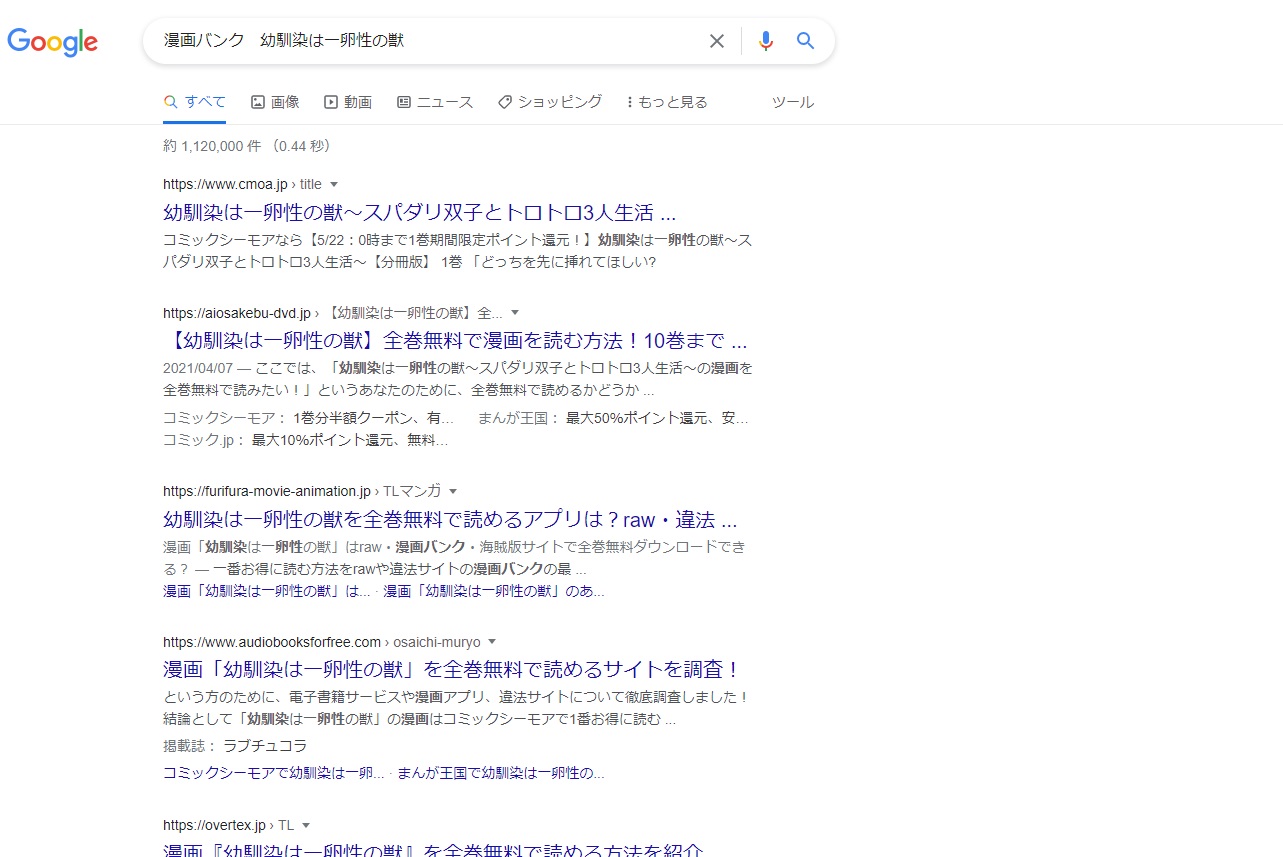Open the ツール options
This screenshot has width=1283, height=857.
[793, 102]
